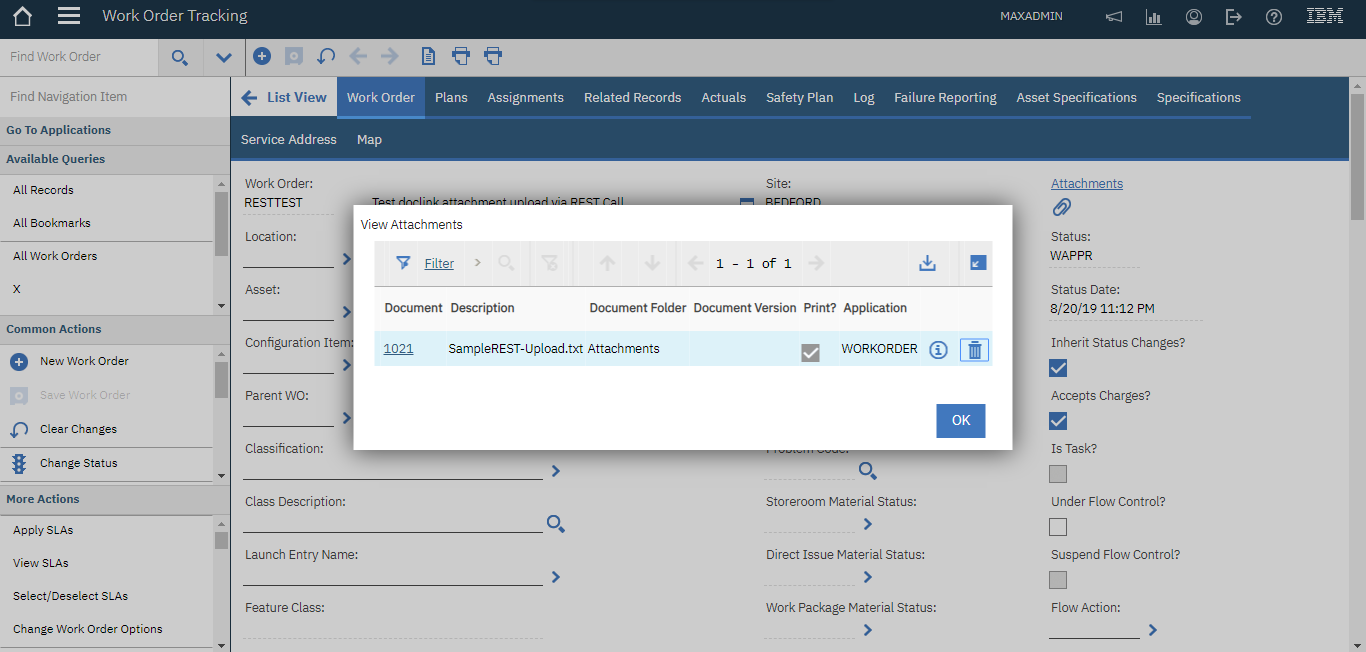Open the Classification detail menu arrow

tap(555, 470)
